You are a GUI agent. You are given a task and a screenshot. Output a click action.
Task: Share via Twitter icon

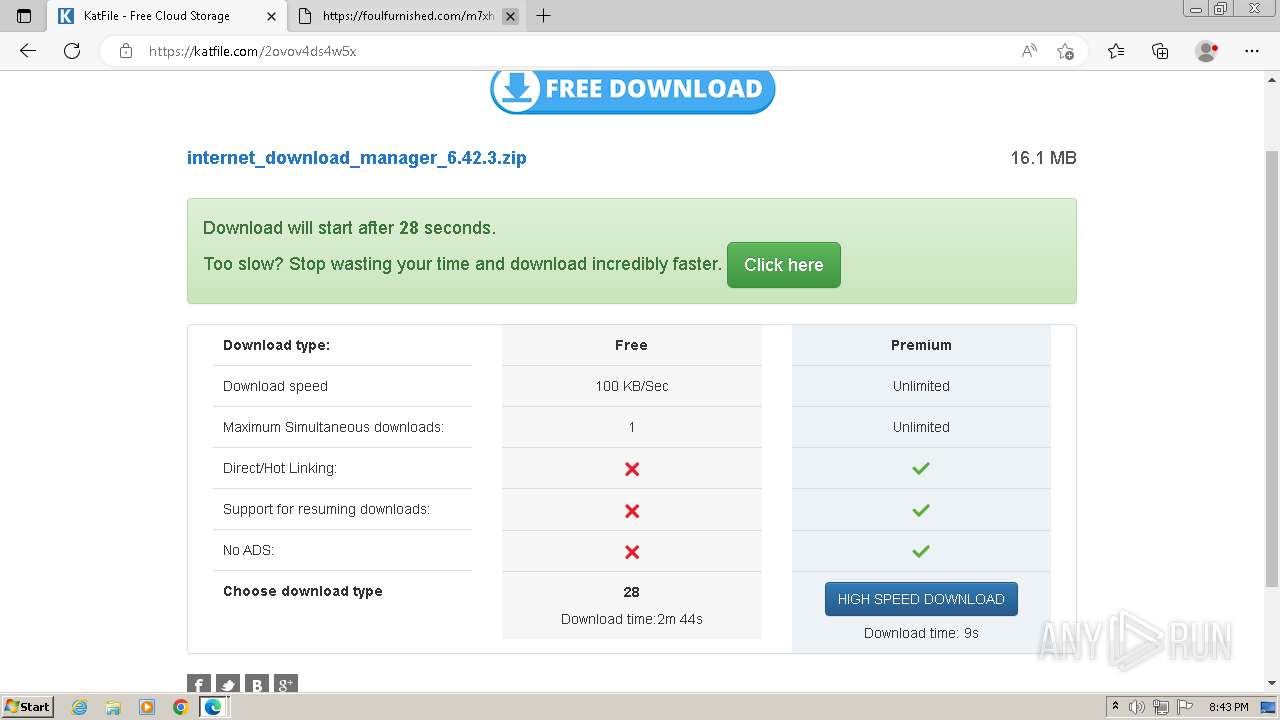(228, 685)
